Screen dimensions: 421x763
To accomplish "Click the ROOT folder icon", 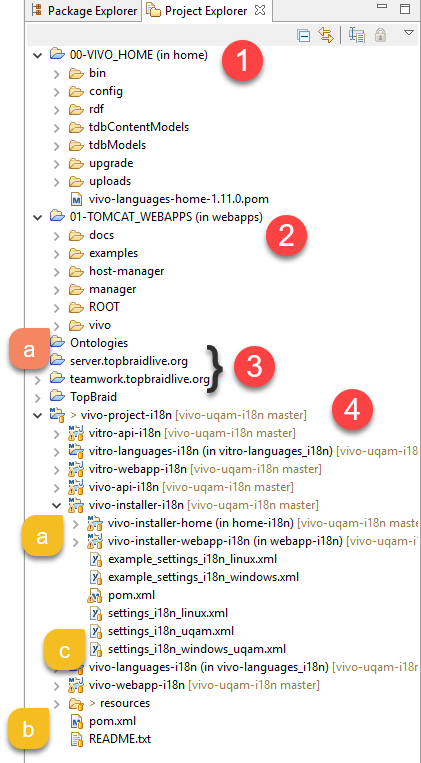I will [76, 307].
